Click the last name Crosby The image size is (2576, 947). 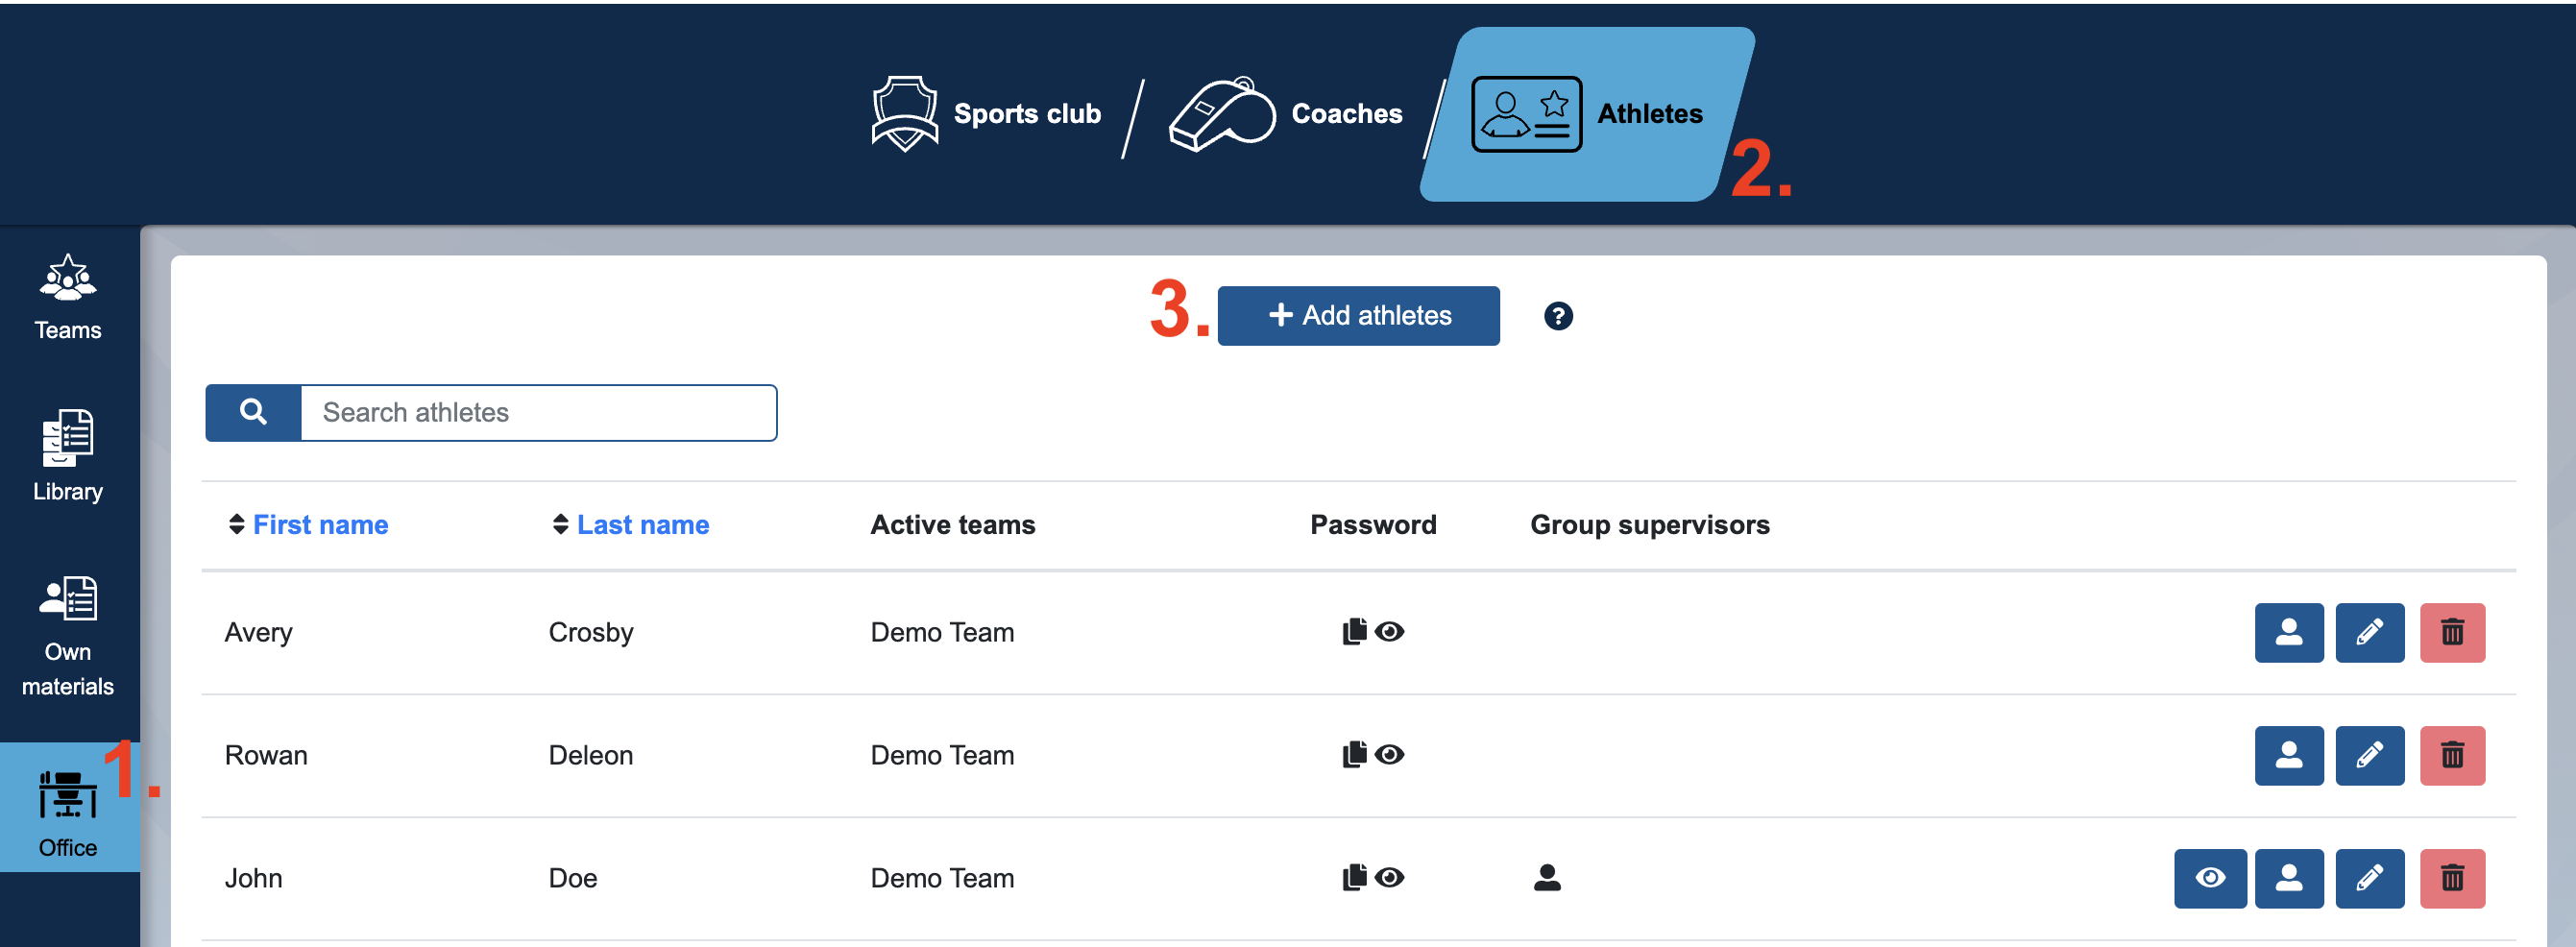coord(591,633)
